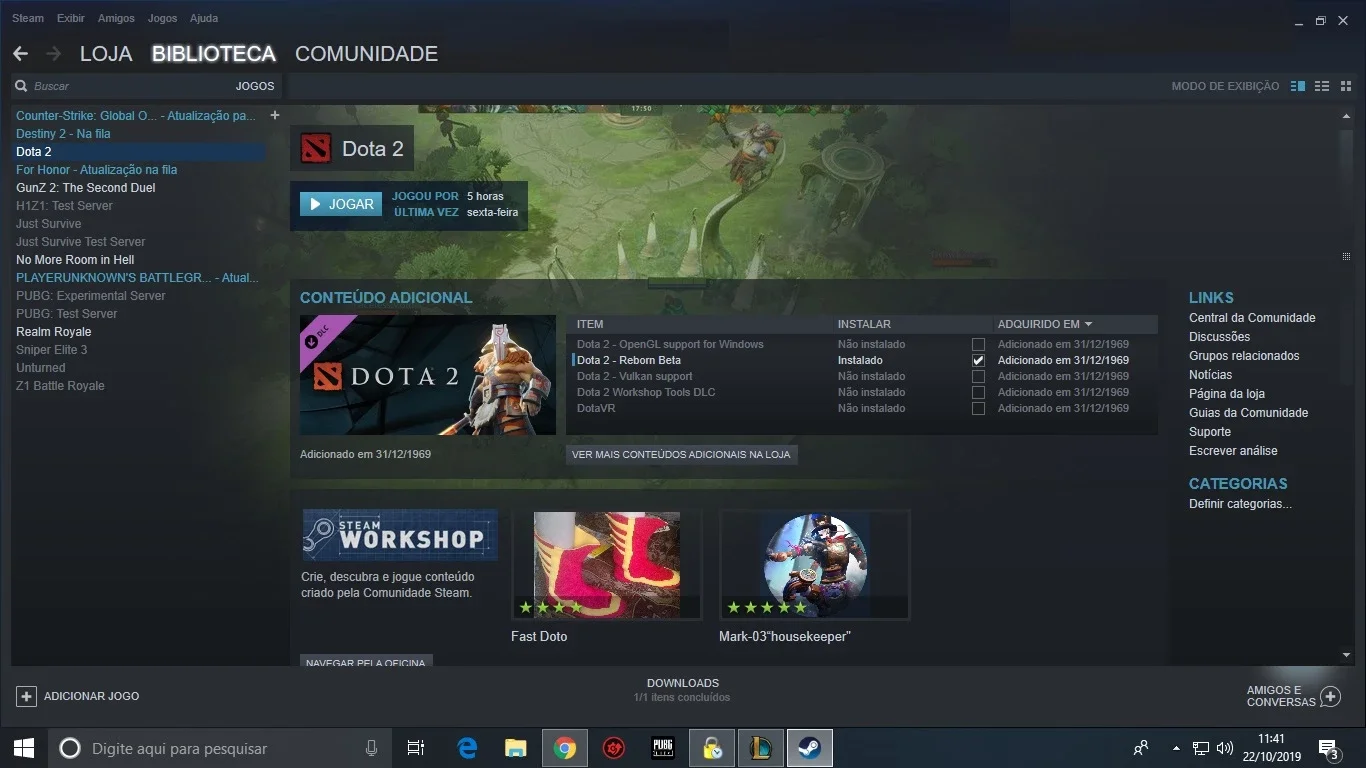Open the Mark-03 housekeeper workshop thumbnail
1366x768 pixels.
814,565
